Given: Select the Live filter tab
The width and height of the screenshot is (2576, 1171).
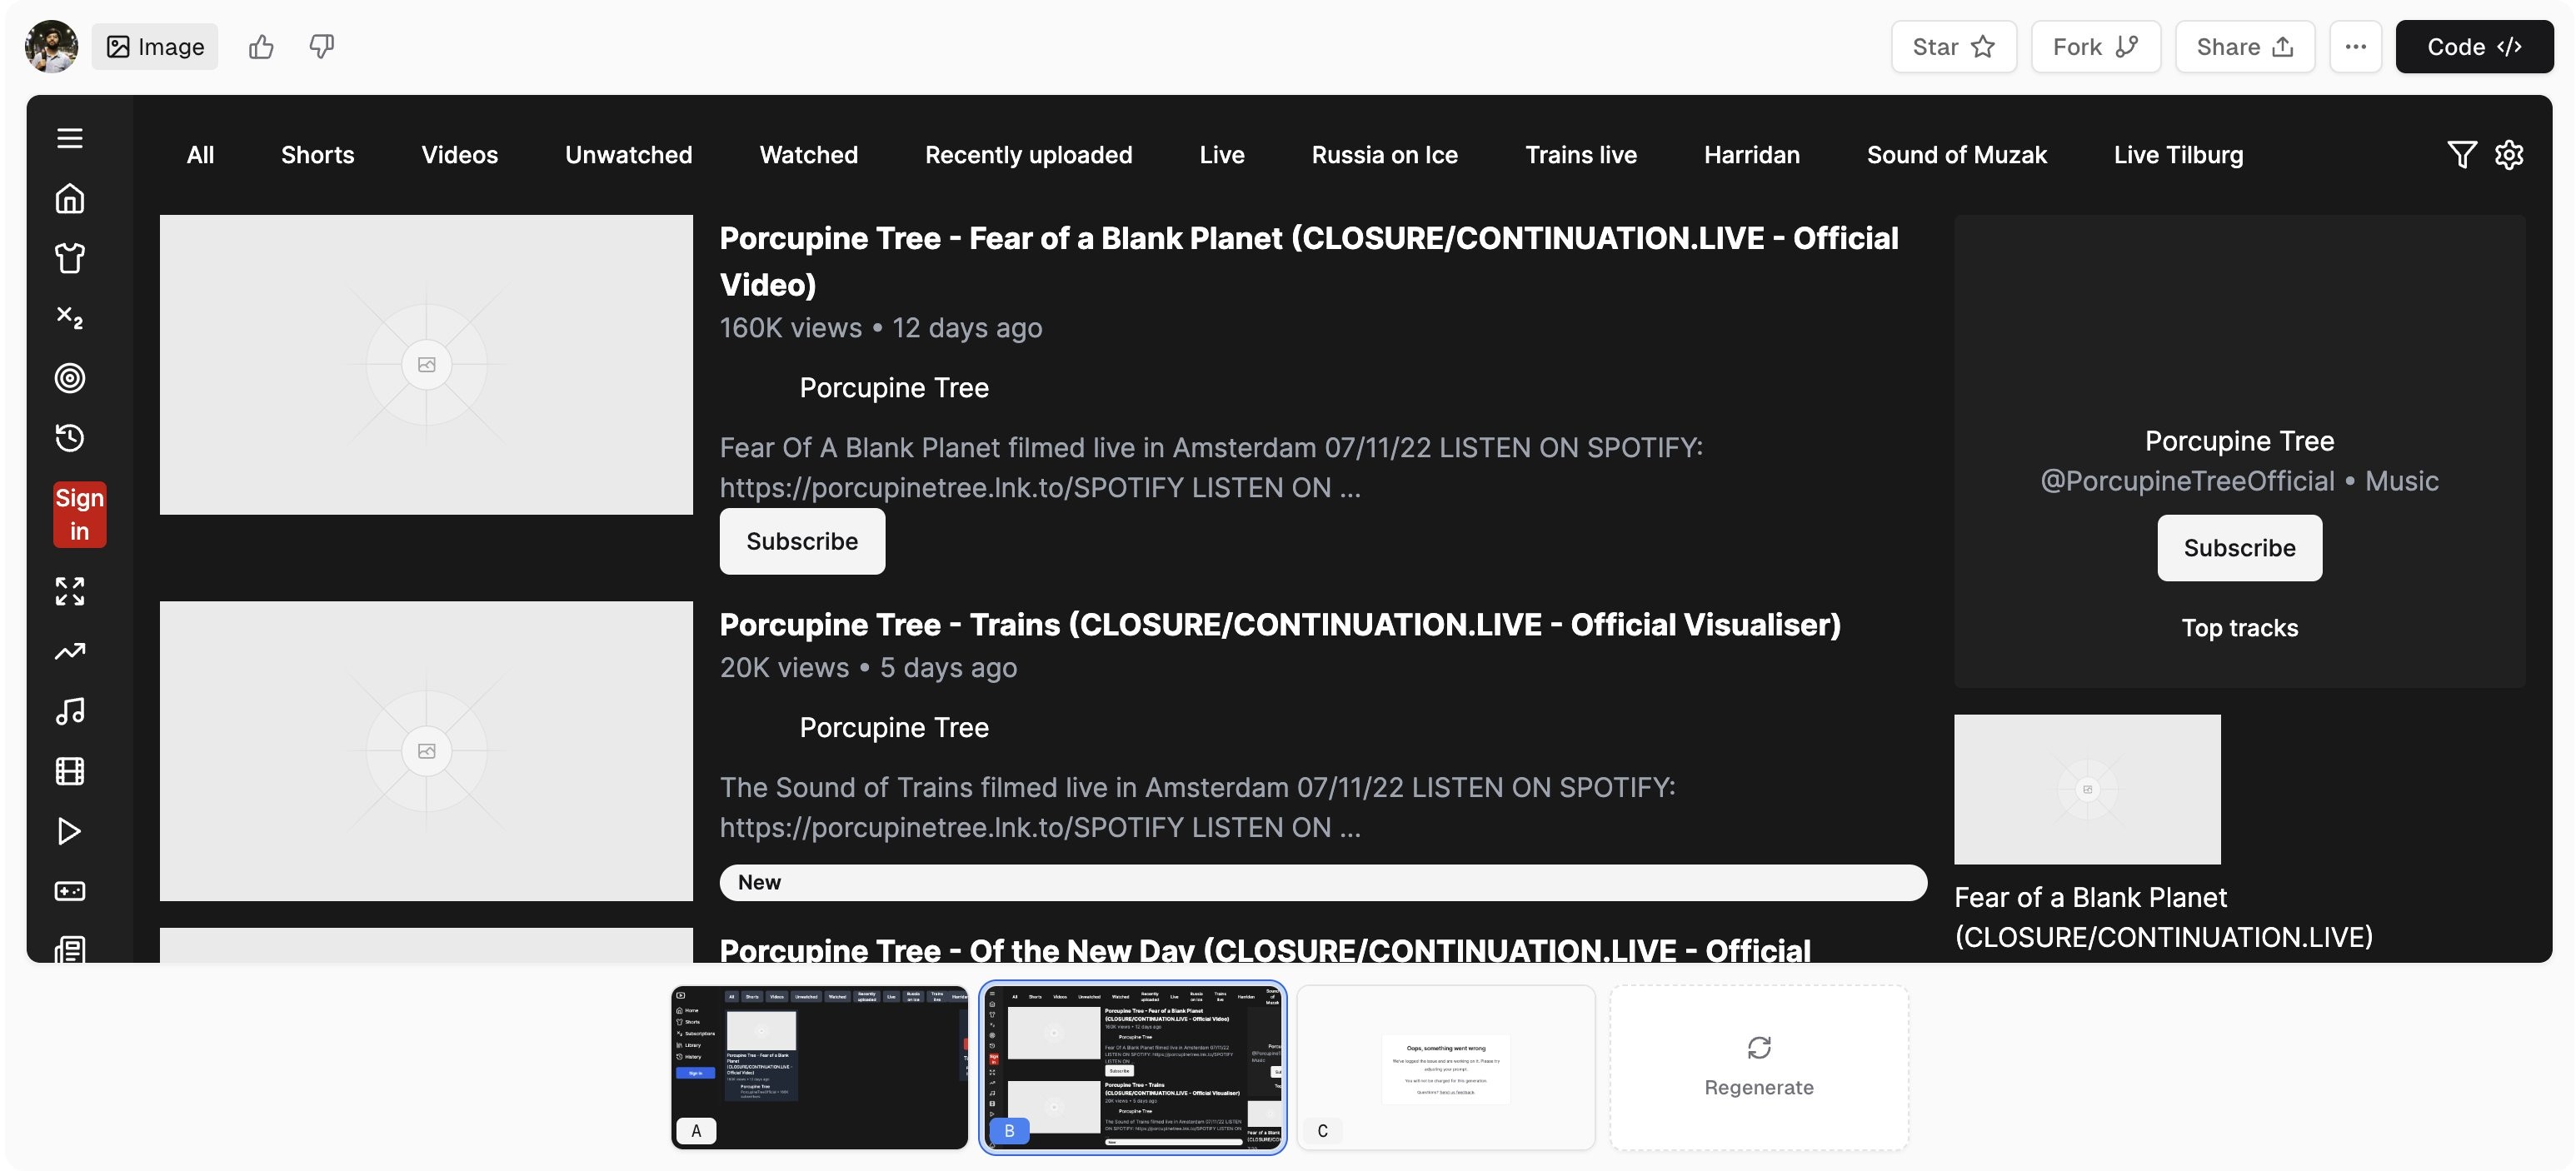Looking at the screenshot, I should pyautogui.click(x=1221, y=154).
